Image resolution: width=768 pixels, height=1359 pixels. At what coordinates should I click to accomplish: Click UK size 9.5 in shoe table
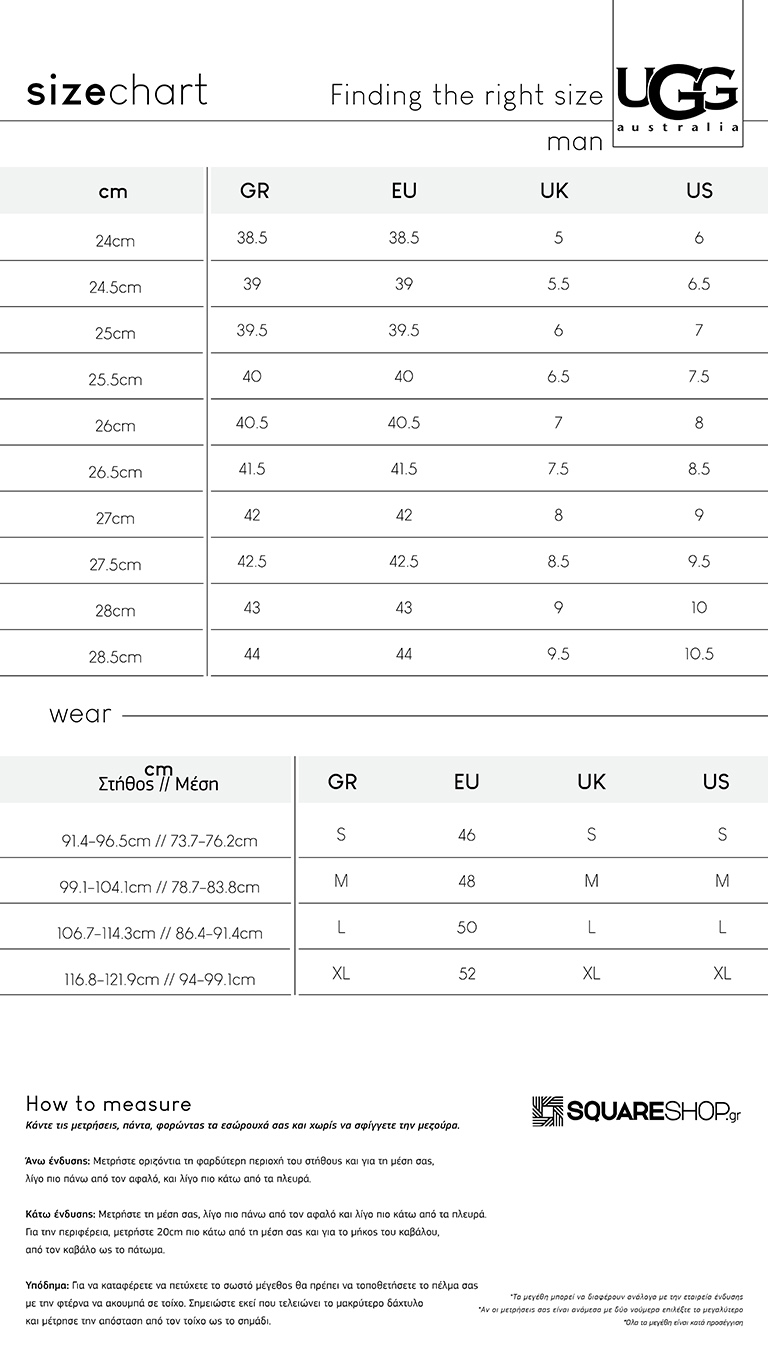tap(558, 653)
